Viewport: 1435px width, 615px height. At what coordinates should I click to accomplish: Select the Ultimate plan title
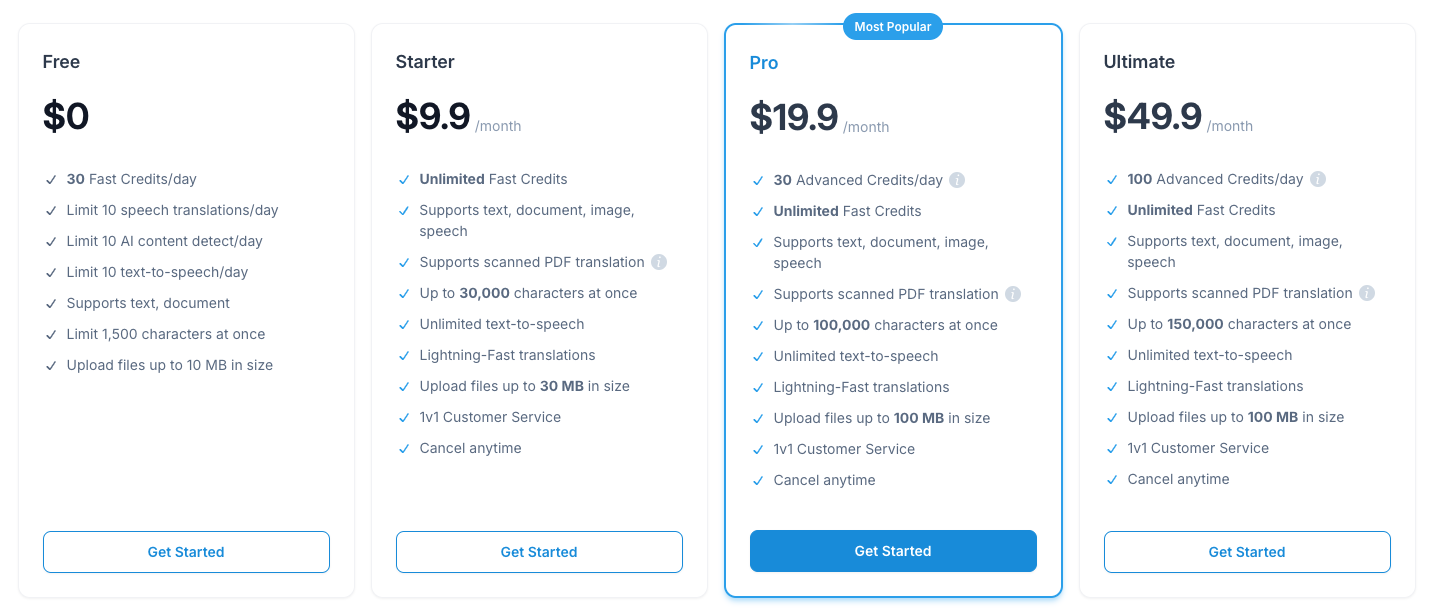point(1139,61)
